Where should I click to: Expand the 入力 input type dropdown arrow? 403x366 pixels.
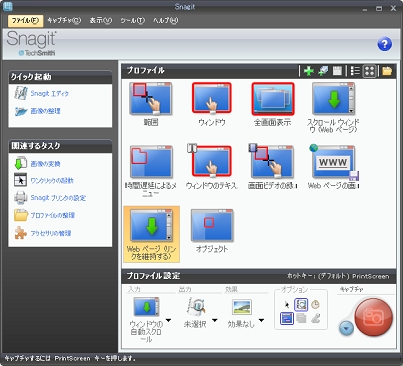[x=168, y=321]
